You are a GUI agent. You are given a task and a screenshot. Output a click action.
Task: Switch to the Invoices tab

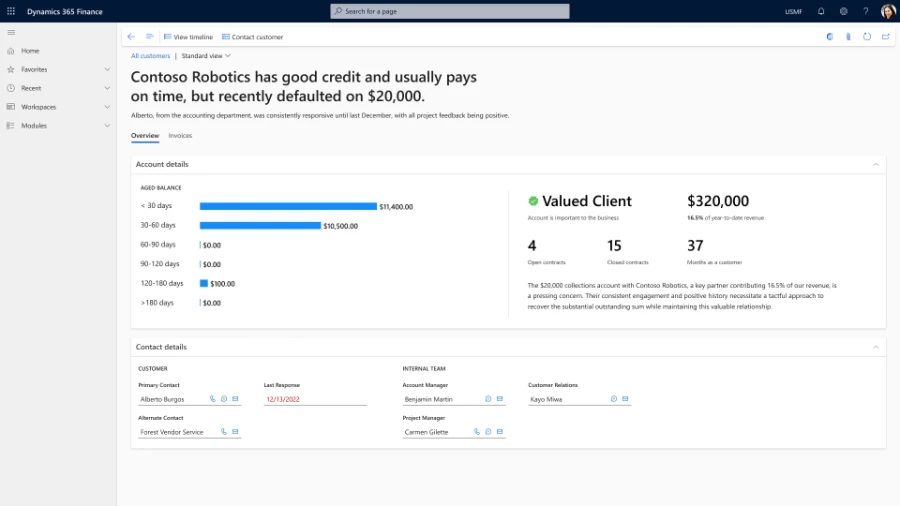click(x=180, y=136)
